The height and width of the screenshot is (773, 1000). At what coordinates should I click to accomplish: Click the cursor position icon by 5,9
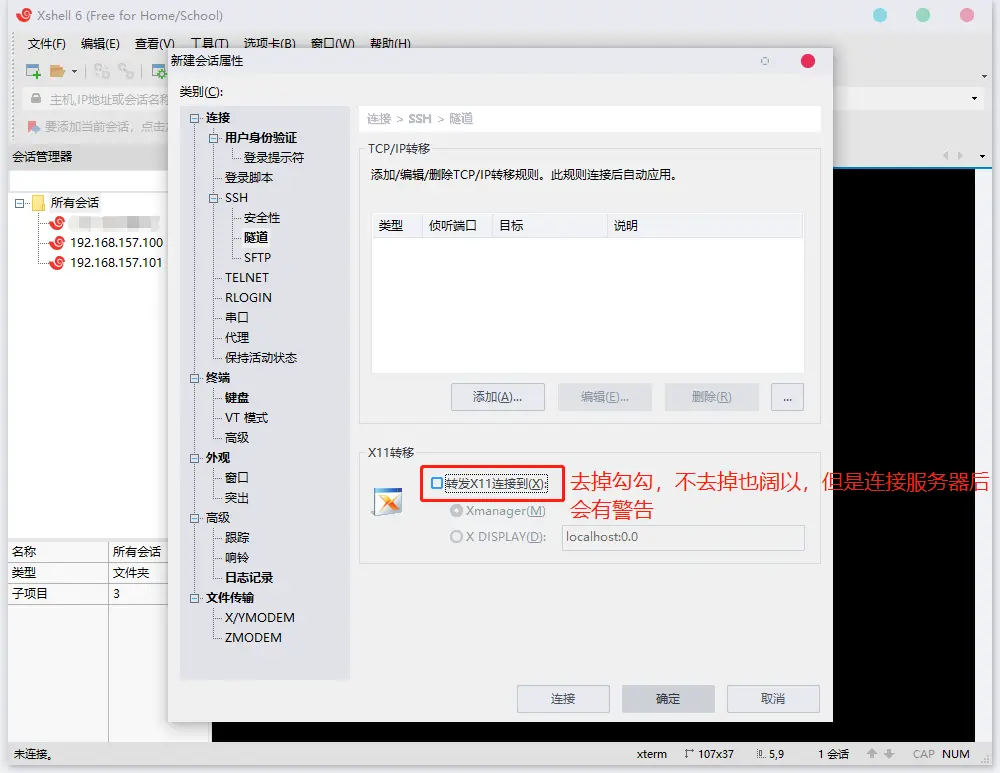761,754
